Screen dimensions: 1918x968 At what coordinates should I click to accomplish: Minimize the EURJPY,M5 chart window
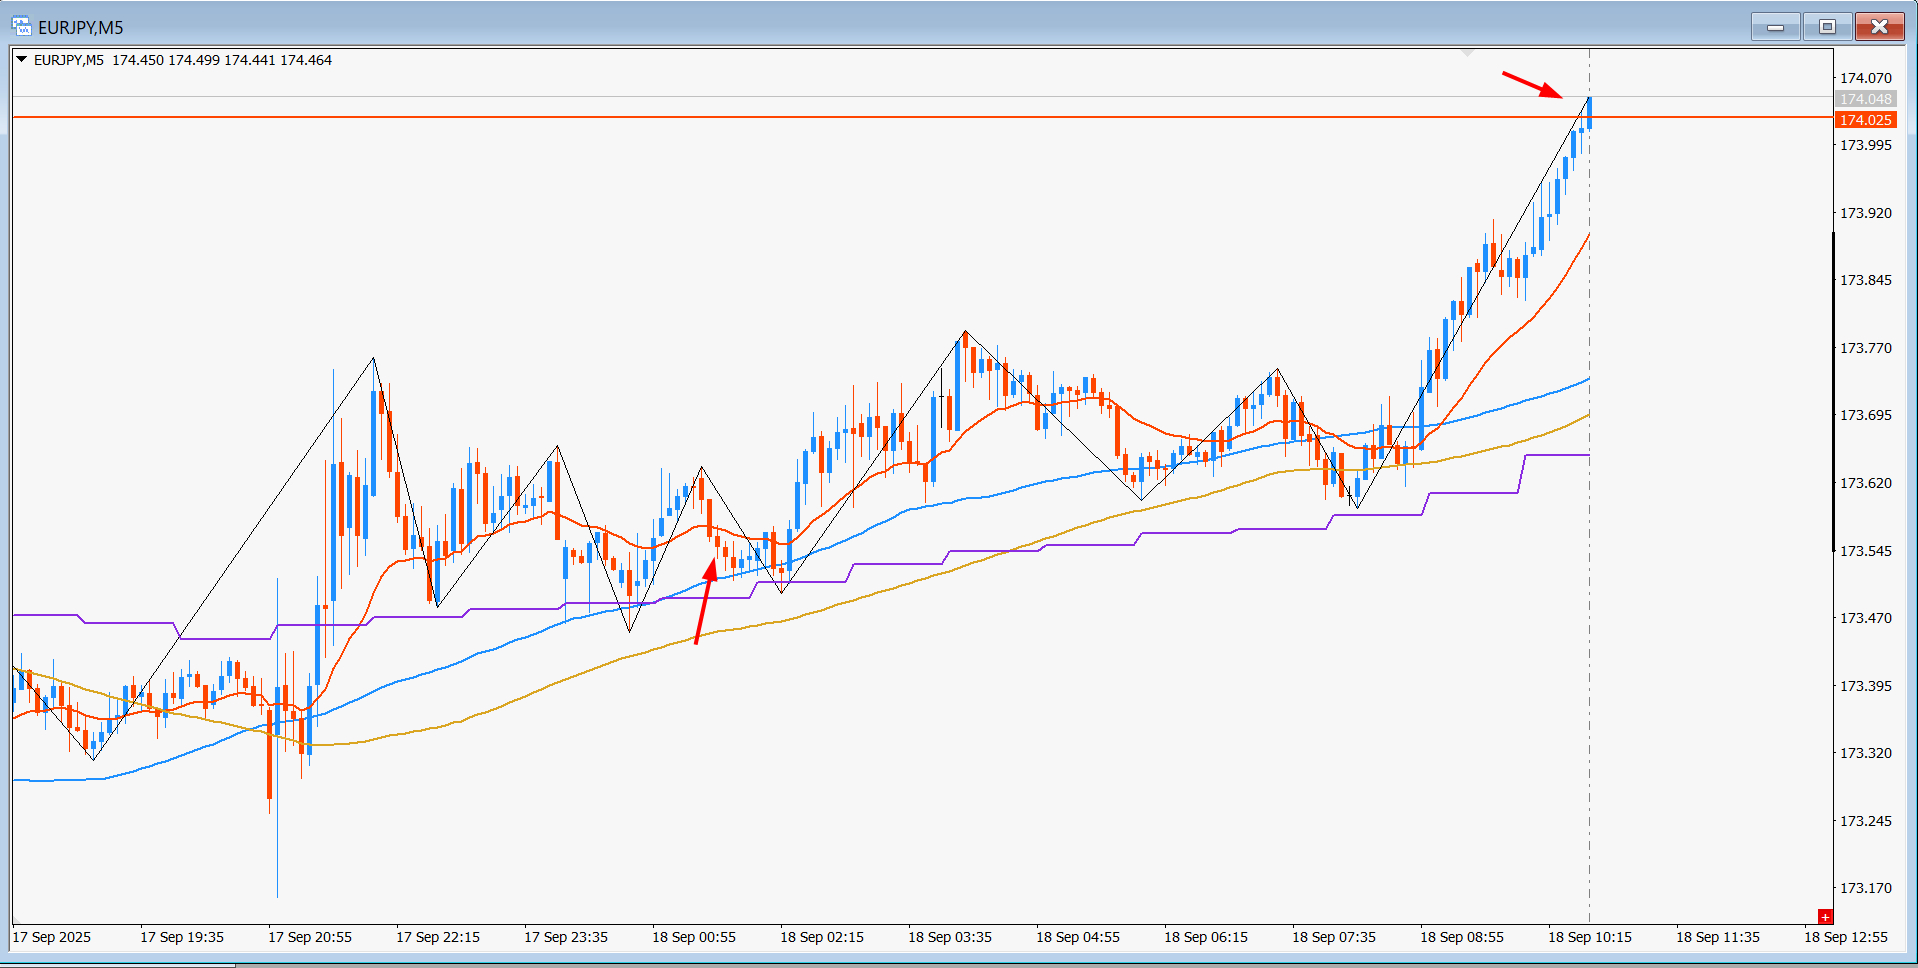1776,27
